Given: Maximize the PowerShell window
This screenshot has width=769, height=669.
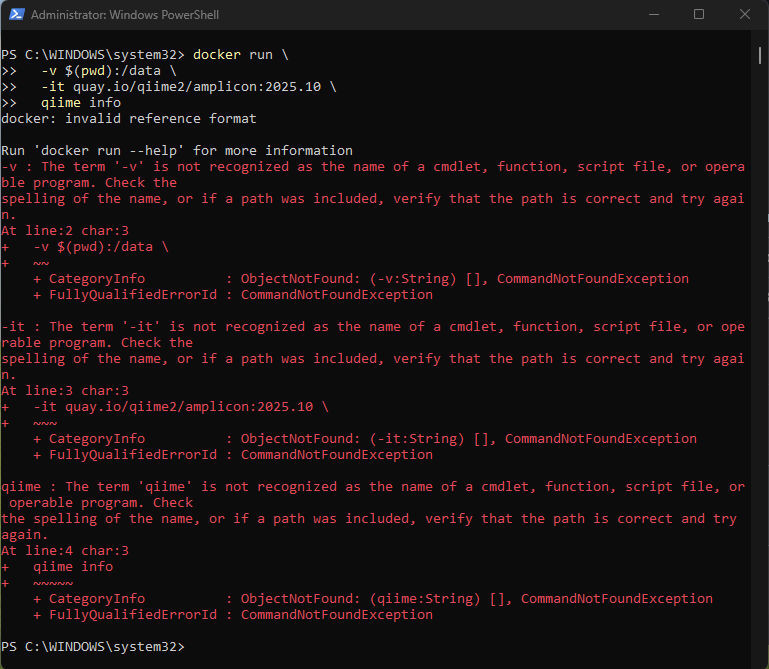Looking at the screenshot, I should 699,15.
